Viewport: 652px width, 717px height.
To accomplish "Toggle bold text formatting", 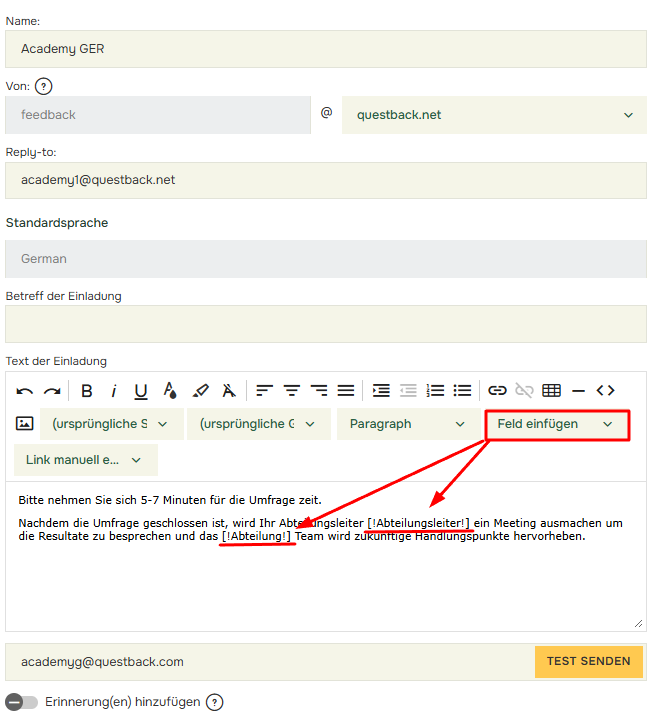I will coord(87,391).
